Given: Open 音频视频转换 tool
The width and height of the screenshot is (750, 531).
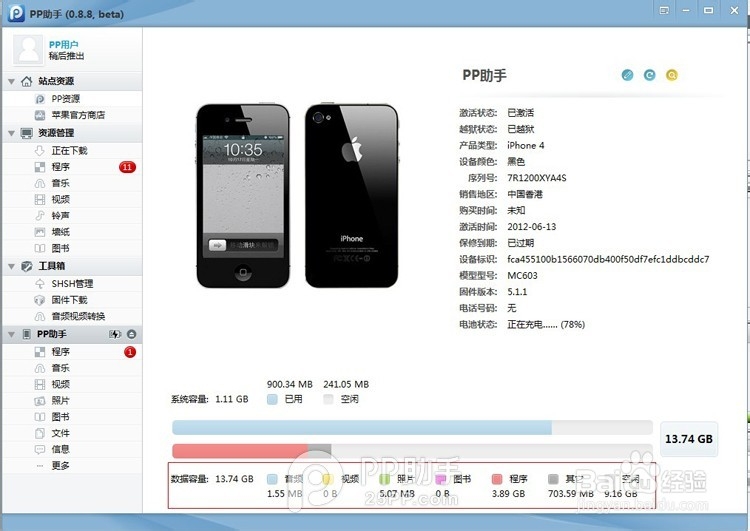Looking at the screenshot, I should [72, 316].
